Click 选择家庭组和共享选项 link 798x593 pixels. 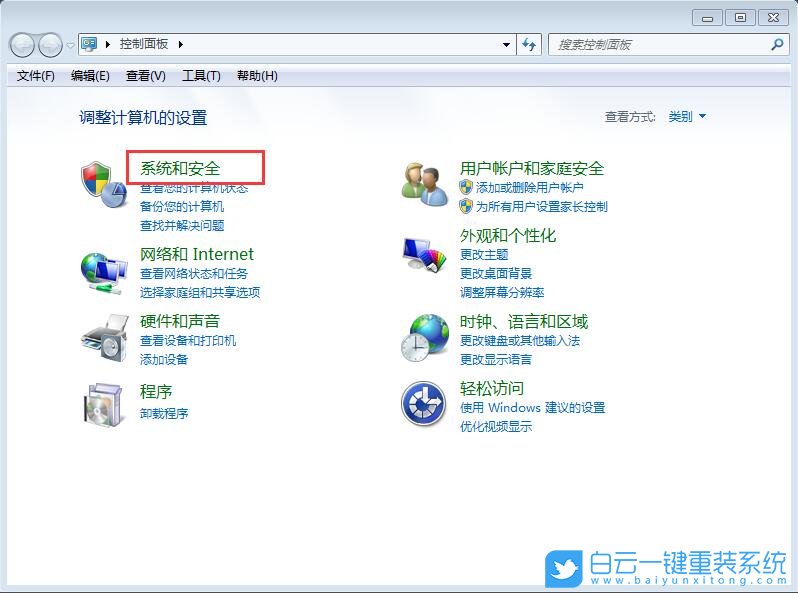(x=200, y=292)
